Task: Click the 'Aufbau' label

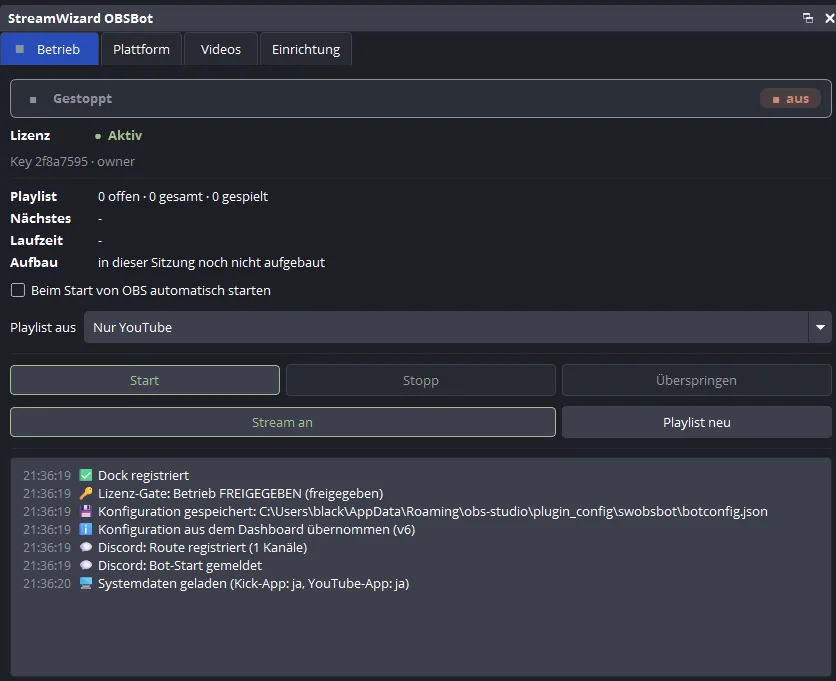Action: [34, 262]
